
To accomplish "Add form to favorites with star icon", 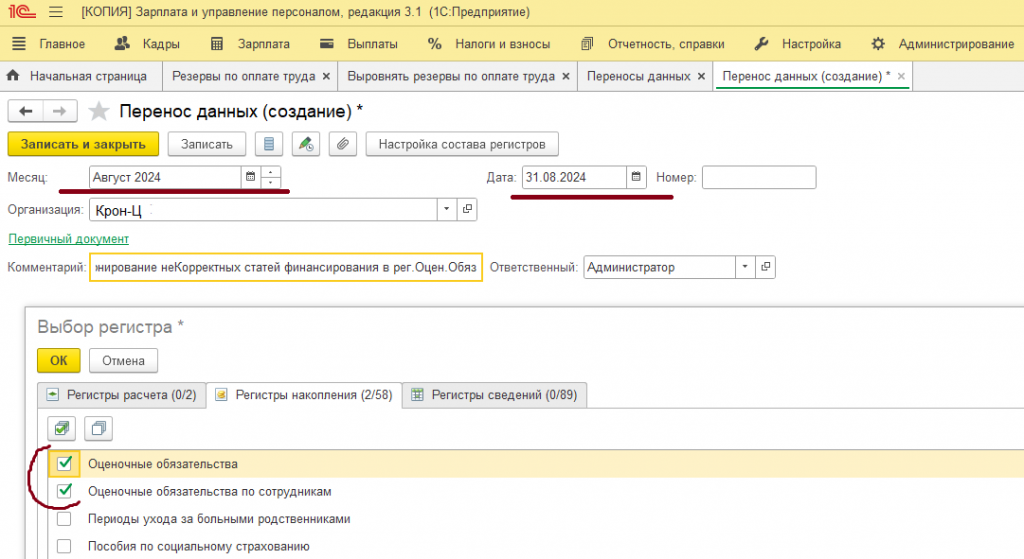I will (99, 111).
